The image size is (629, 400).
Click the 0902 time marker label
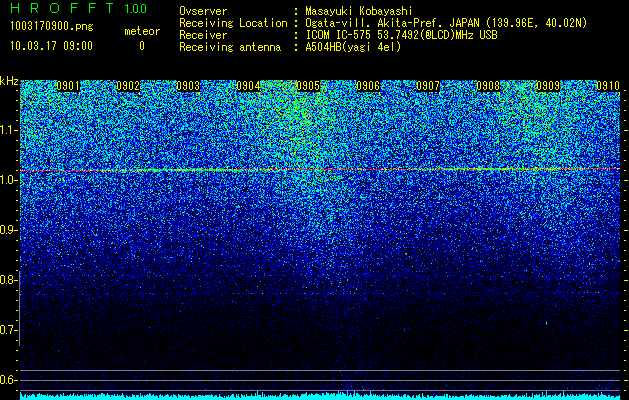coord(128,86)
